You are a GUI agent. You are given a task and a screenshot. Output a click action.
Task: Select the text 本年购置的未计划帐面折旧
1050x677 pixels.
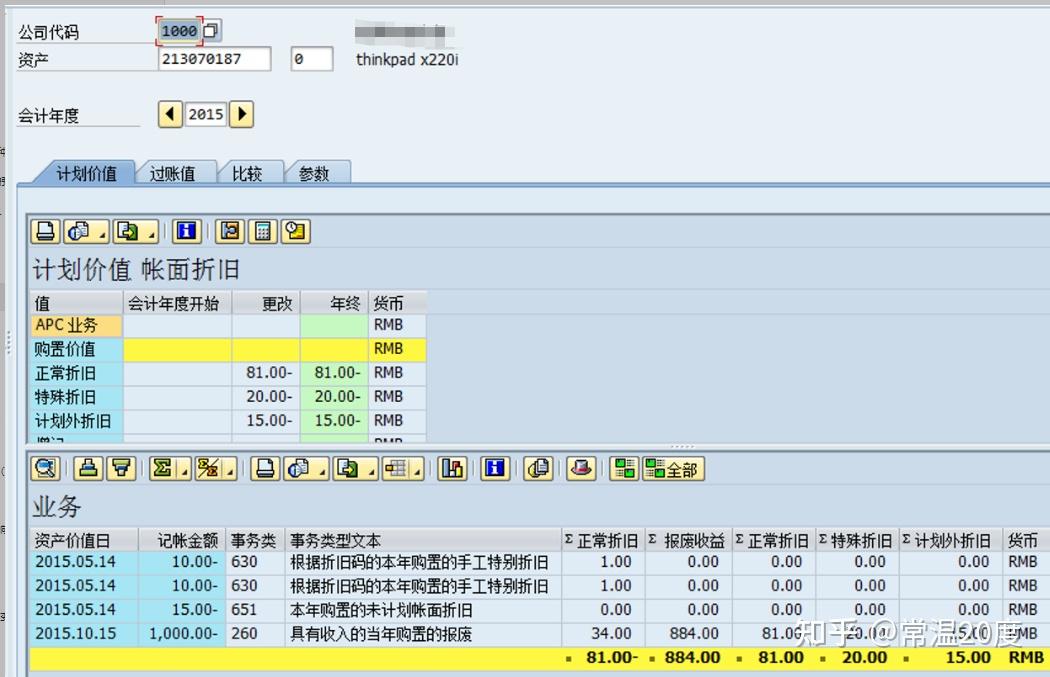click(381, 609)
